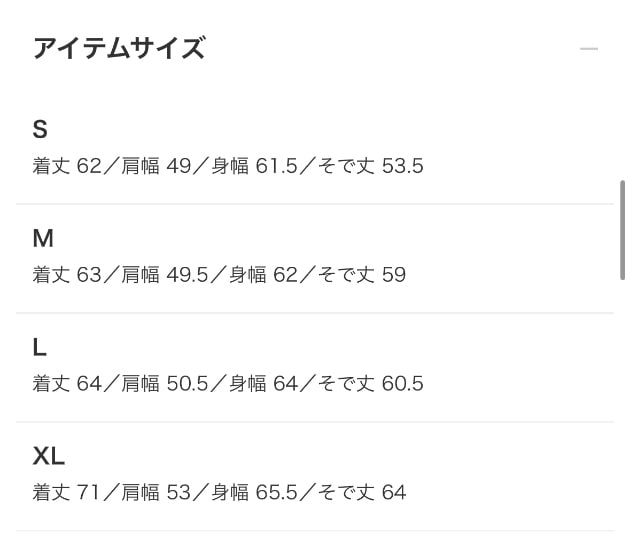This screenshot has width=630, height=533.
Task: Click L size measurements 着丈 64 line
Action: [x=228, y=384]
